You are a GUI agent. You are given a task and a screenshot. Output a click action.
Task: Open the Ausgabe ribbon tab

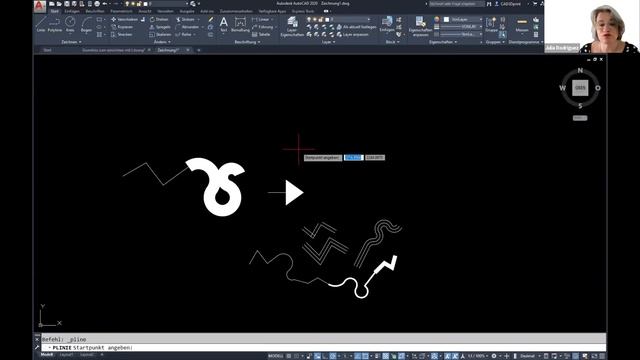(187, 11)
